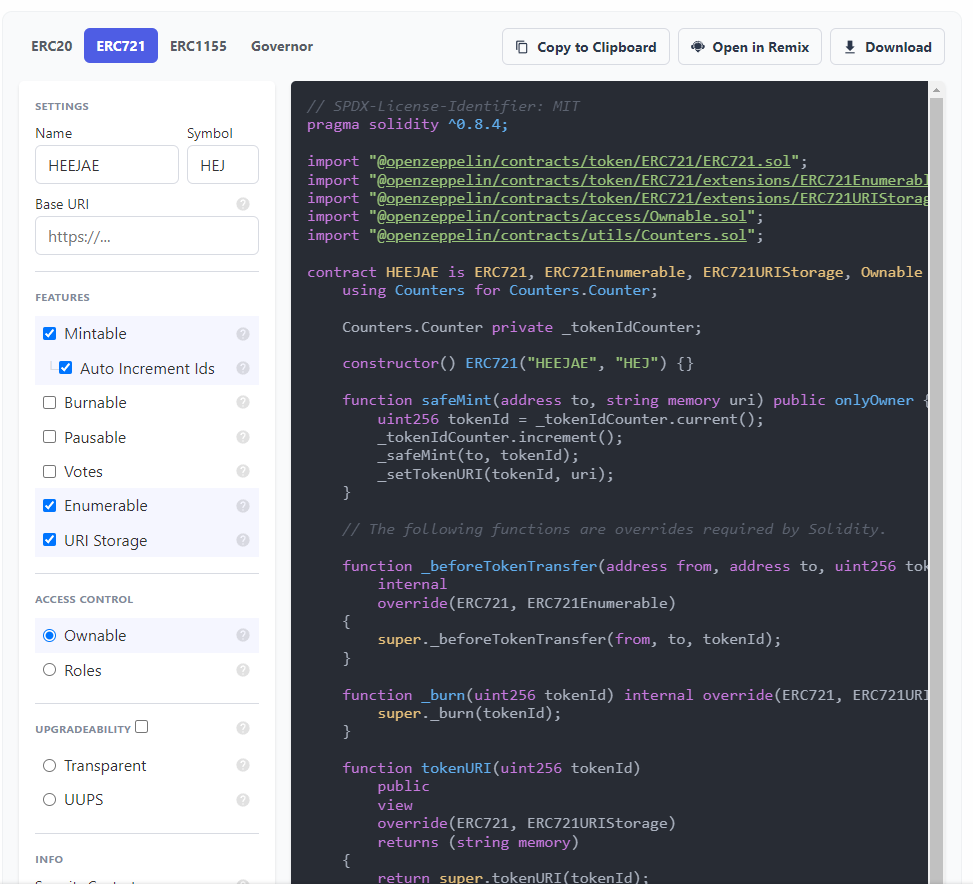Disable Auto Increment Ids
The image size is (973, 884).
[66, 368]
